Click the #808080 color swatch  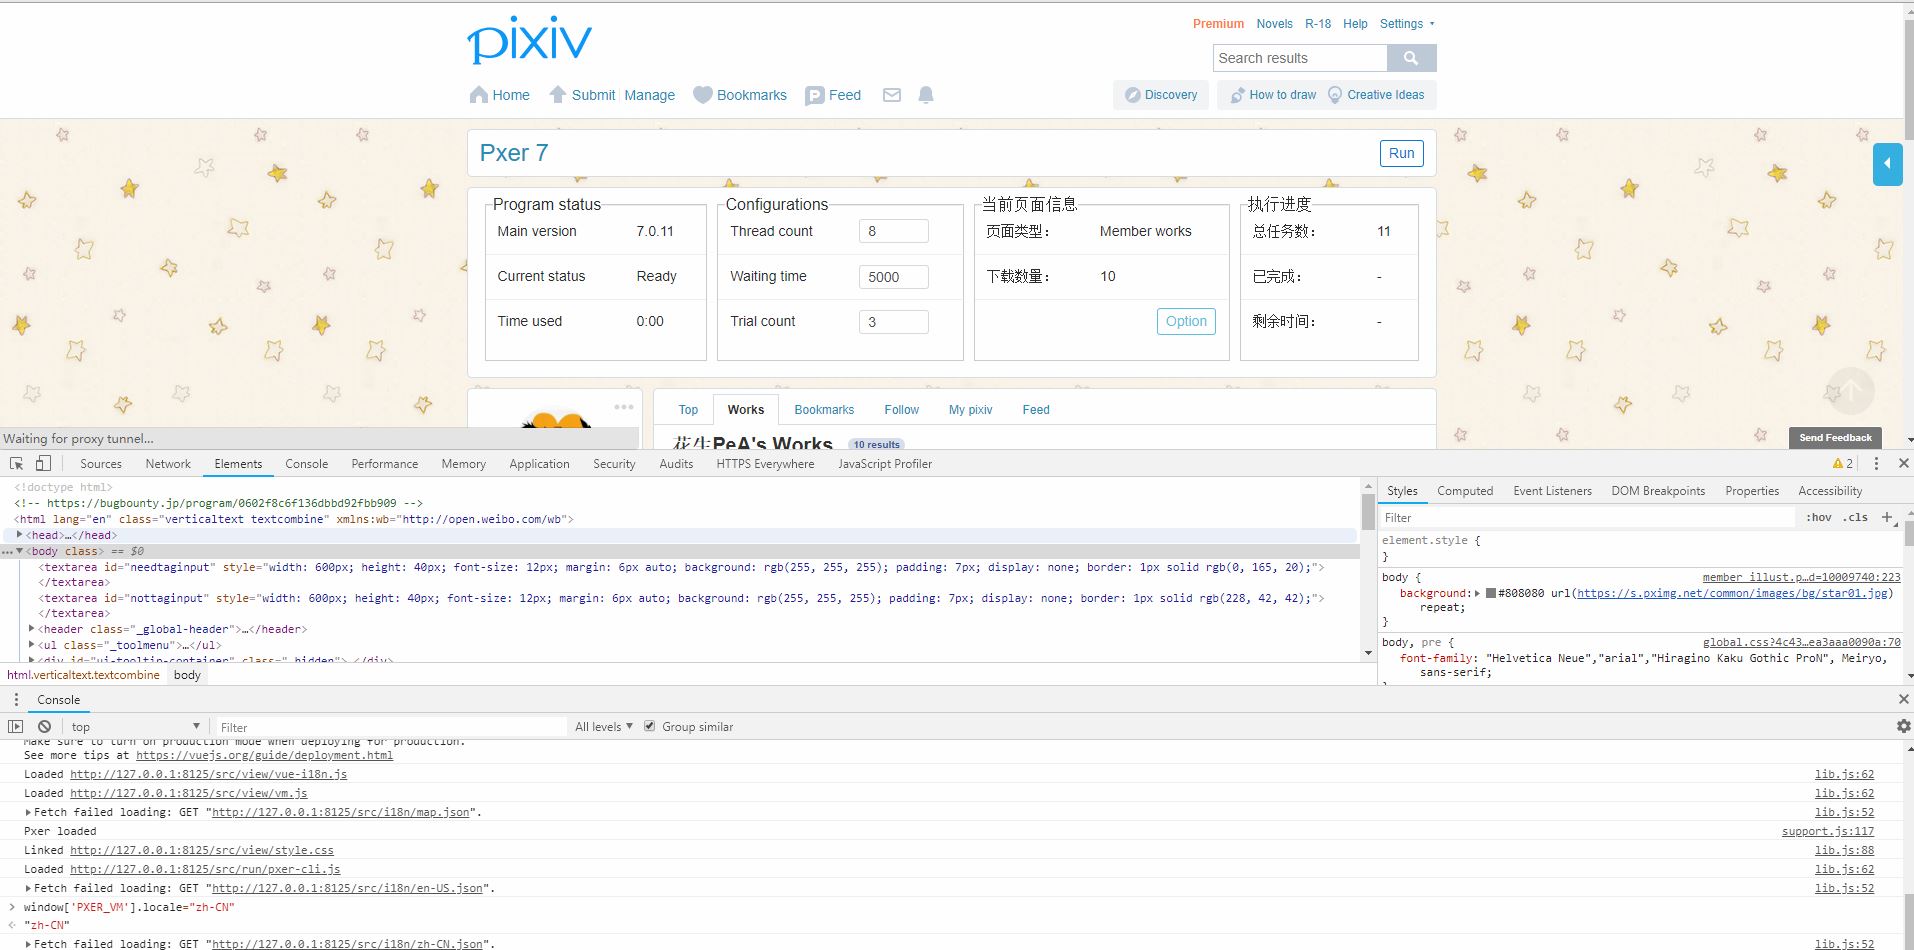(x=1490, y=593)
